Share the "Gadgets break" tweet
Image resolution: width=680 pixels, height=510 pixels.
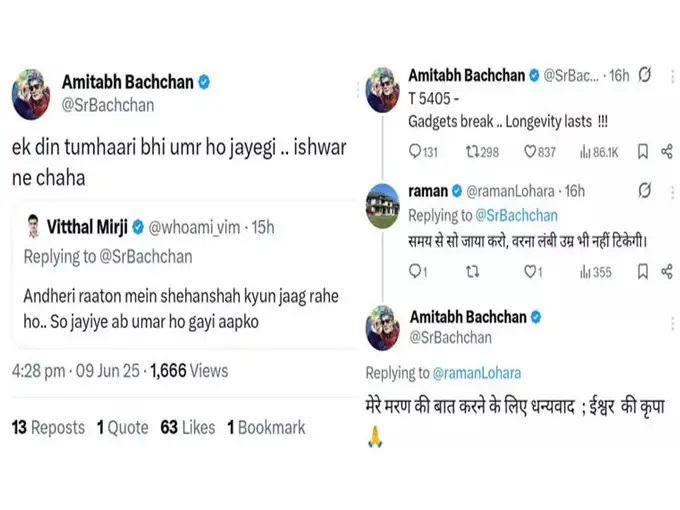click(x=667, y=152)
